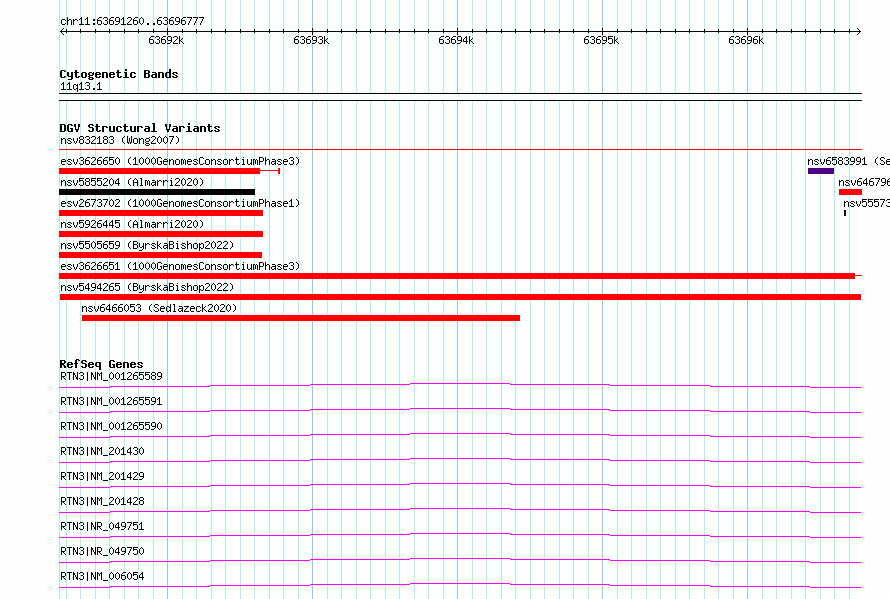The image size is (890, 599).
Task: Click the 63692k ruler tick label
Action: (166, 40)
